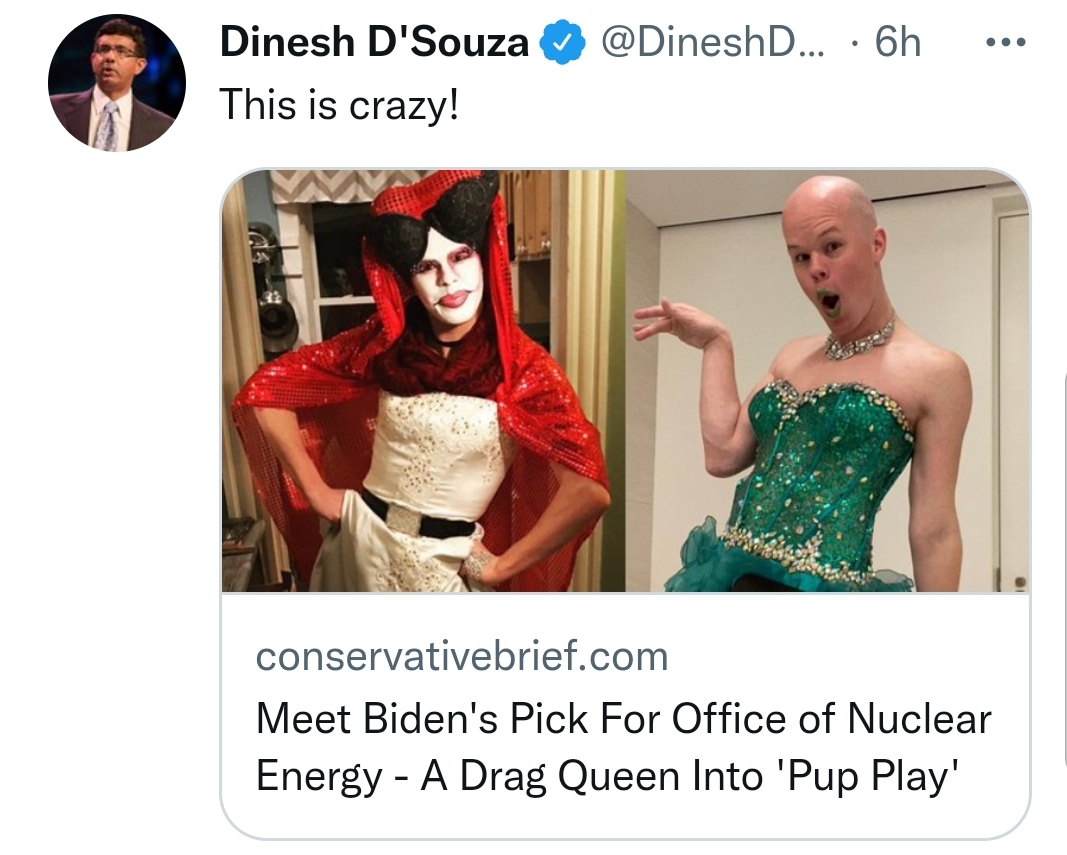Select the "This is crazy!" tweet text
This screenshot has height=855, width=1067.
coord(339,106)
